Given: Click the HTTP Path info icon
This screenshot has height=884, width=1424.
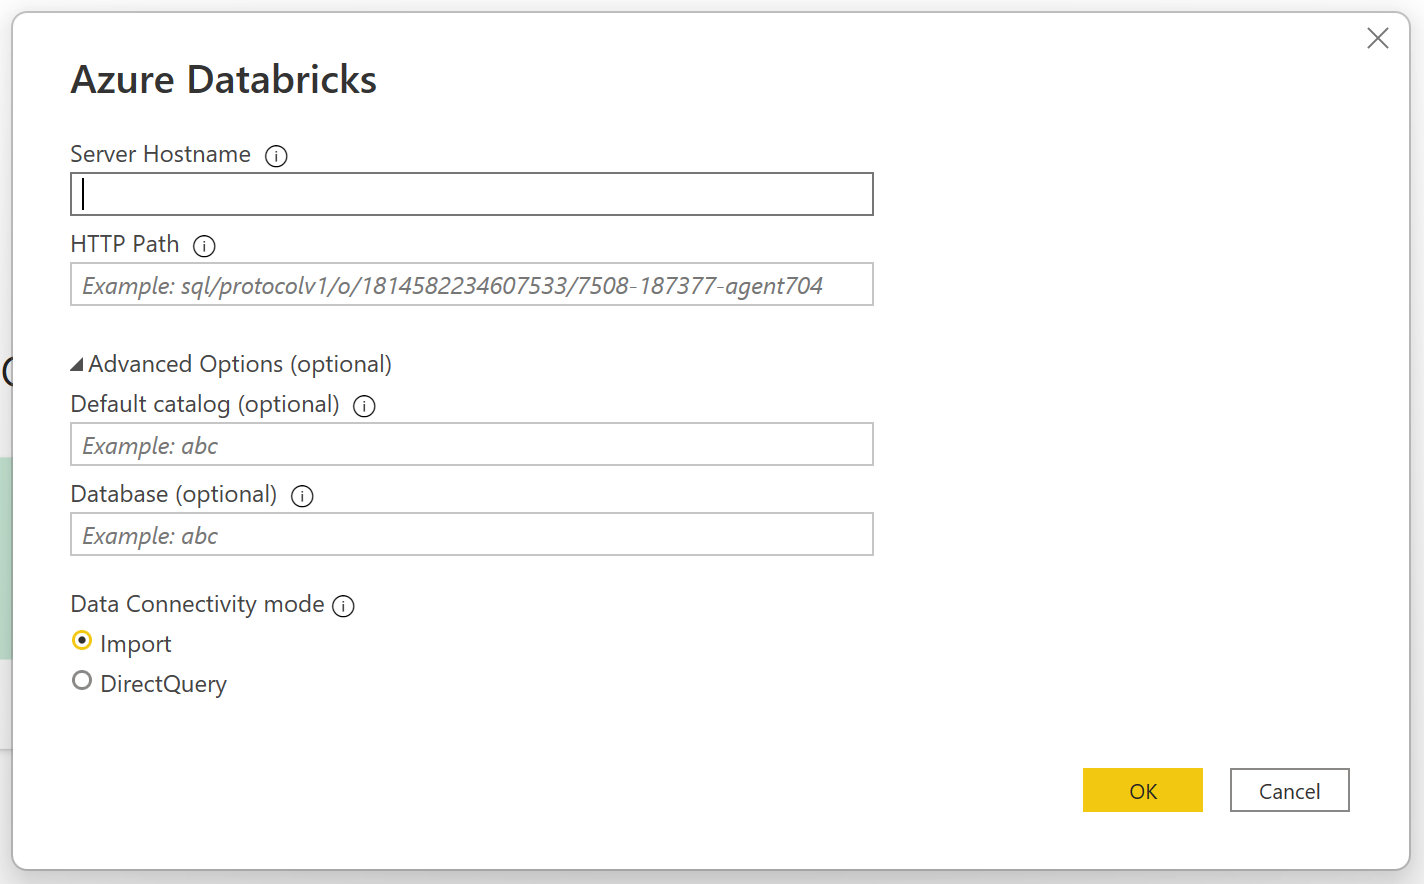Looking at the screenshot, I should click(204, 245).
